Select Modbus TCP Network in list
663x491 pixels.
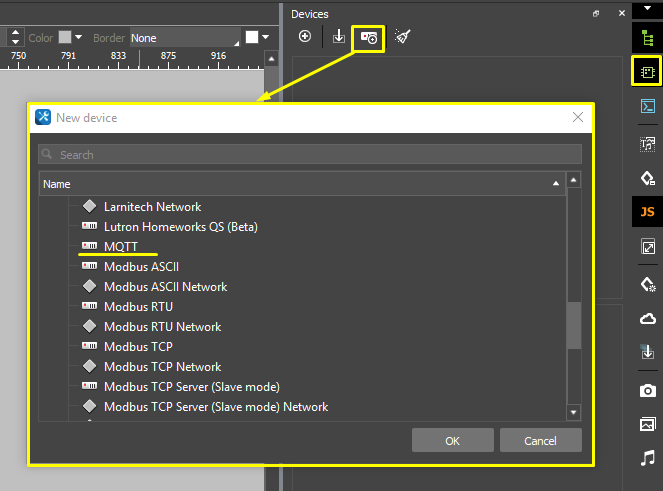162,367
